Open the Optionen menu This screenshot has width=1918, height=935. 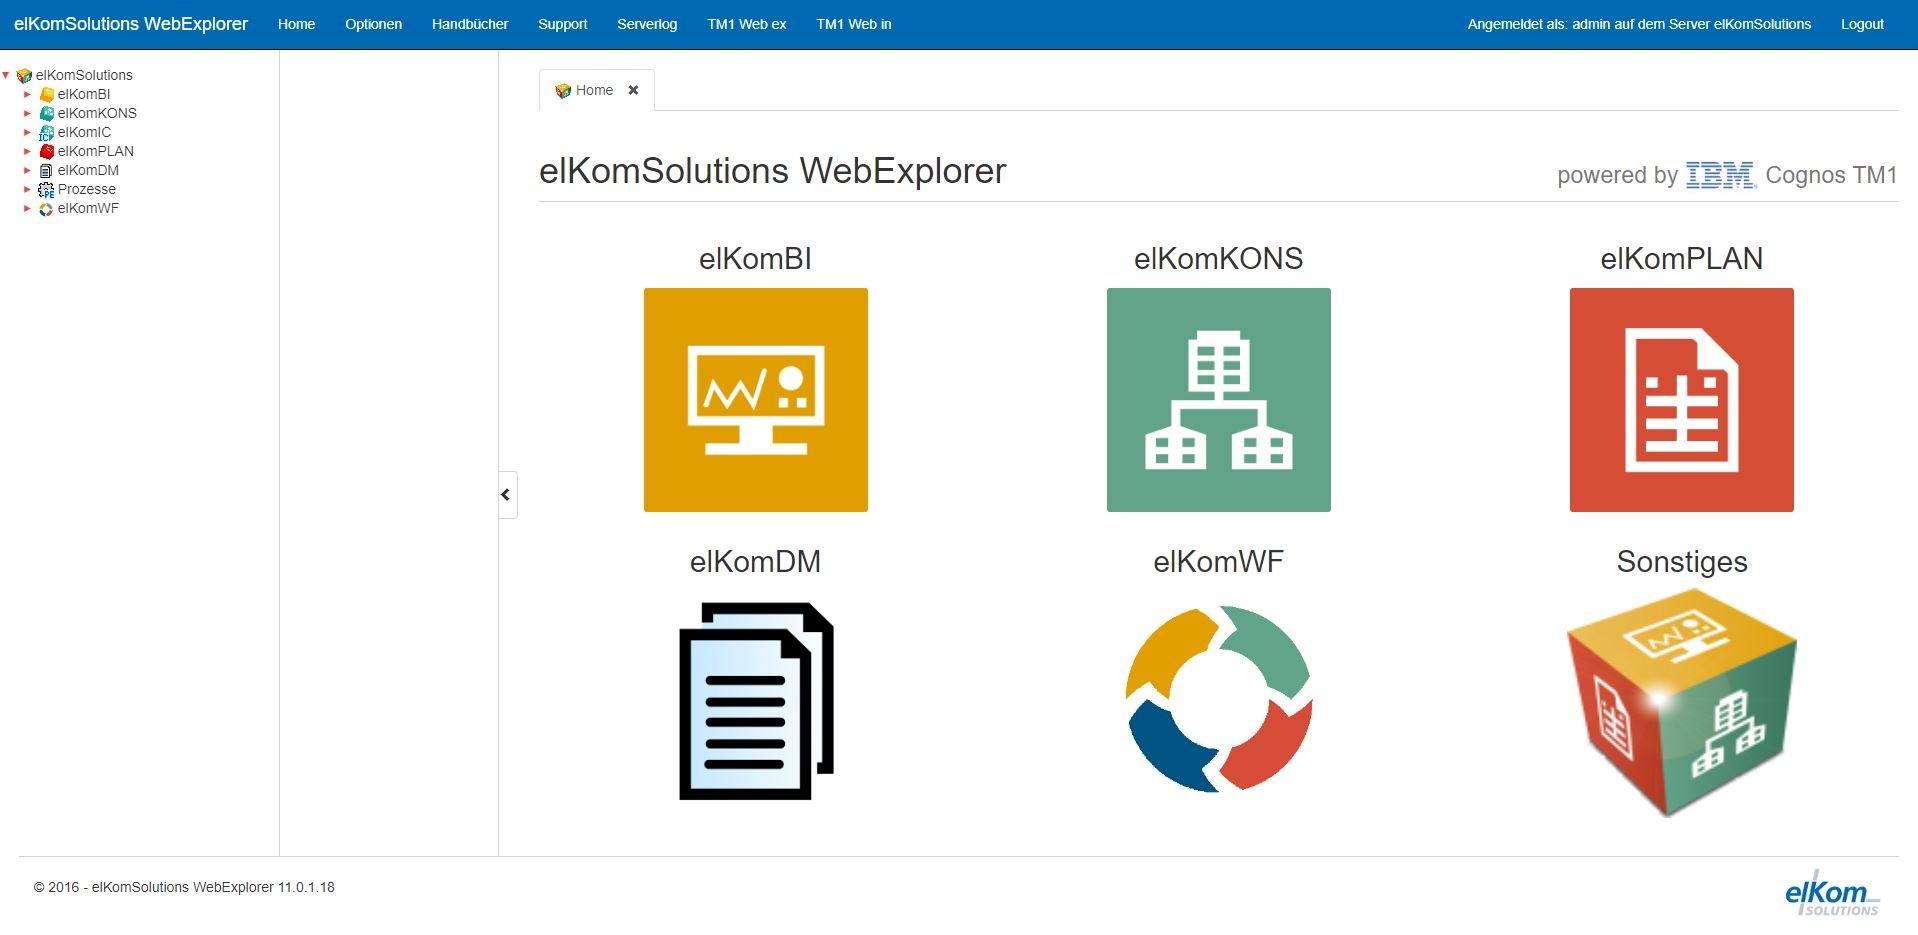[x=373, y=24]
